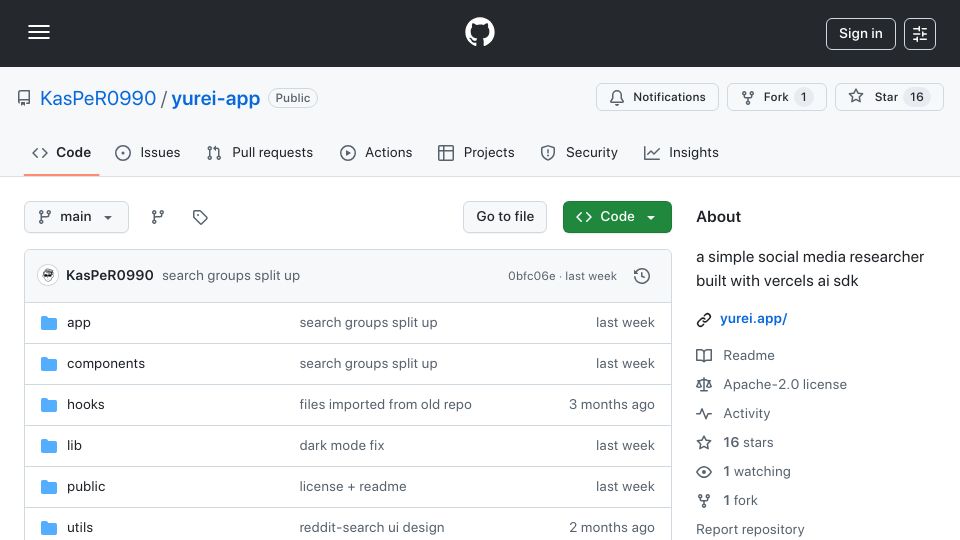Click the Go to file button

click(x=505, y=217)
